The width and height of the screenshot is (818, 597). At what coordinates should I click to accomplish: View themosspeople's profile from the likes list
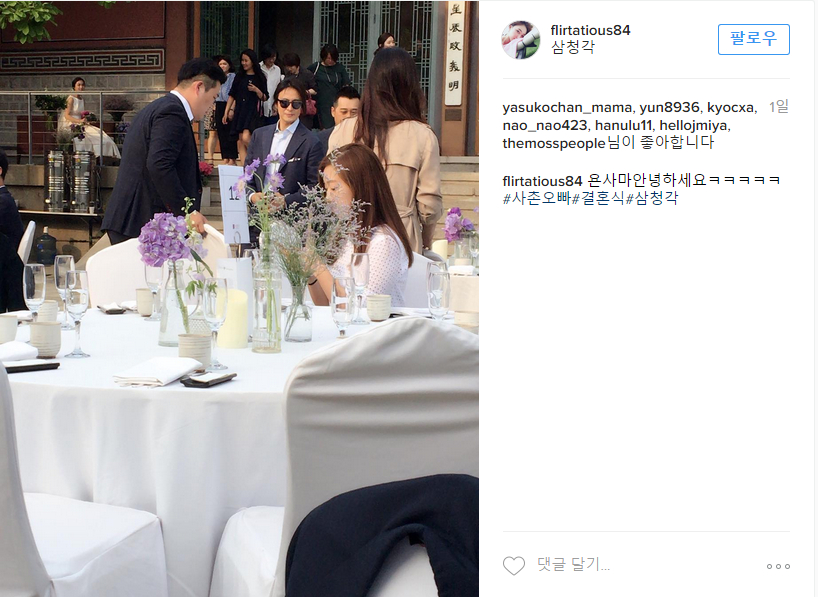tap(554, 143)
